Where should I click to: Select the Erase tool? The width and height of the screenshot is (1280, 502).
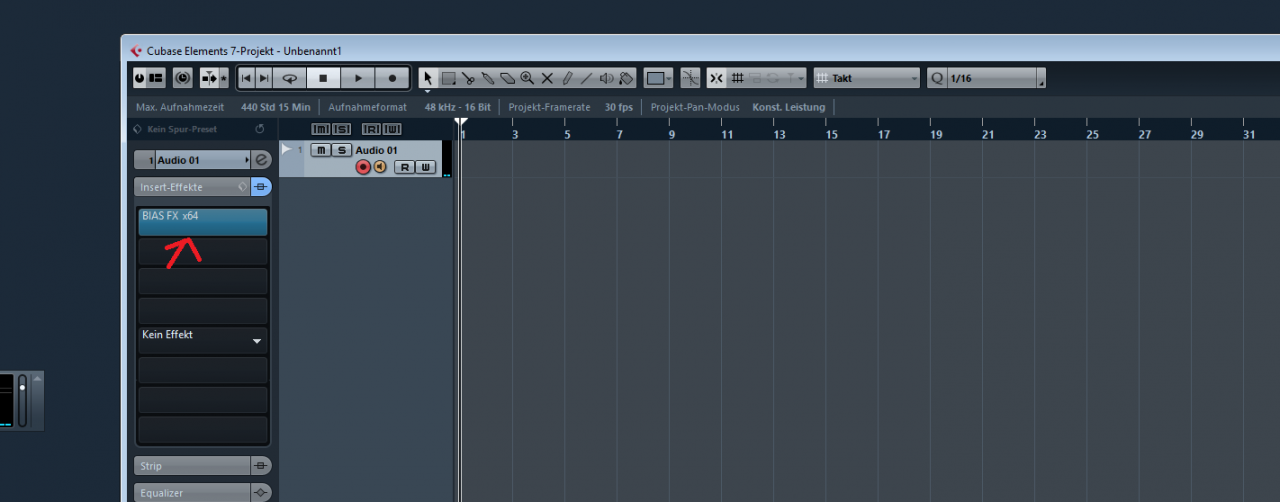tap(507, 78)
